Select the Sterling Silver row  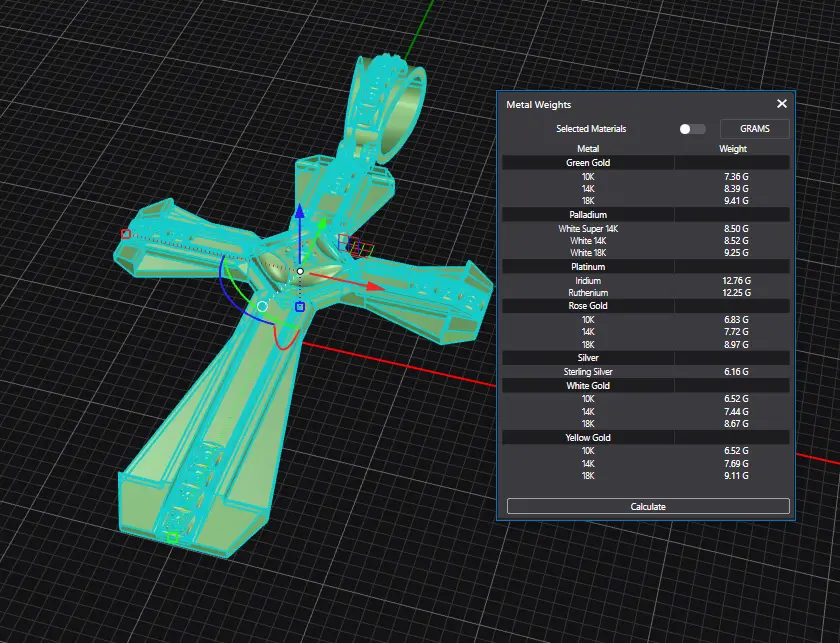pyautogui.click(x=588, y=371)
